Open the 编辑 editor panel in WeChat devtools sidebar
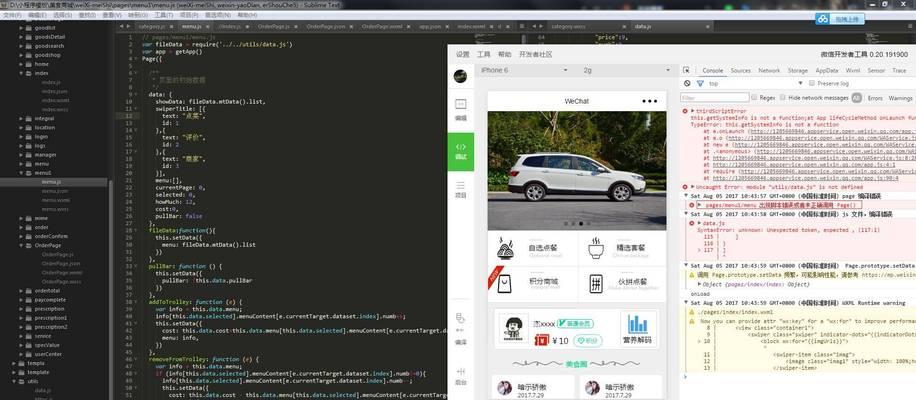Image resolution: width=916 pixels, height=400 pixels. 460,109
